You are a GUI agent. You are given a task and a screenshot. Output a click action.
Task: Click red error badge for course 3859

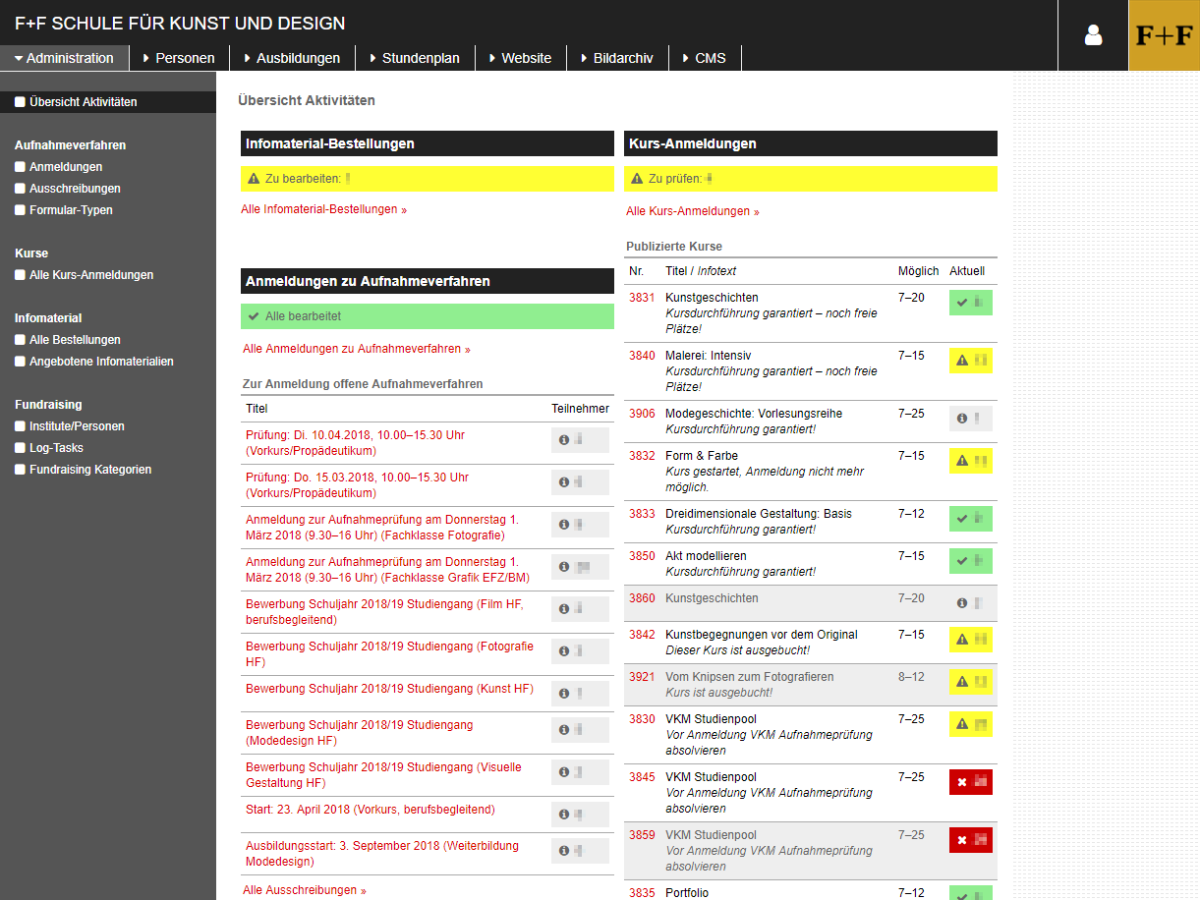pyautogui.click(x=970, y=839)
